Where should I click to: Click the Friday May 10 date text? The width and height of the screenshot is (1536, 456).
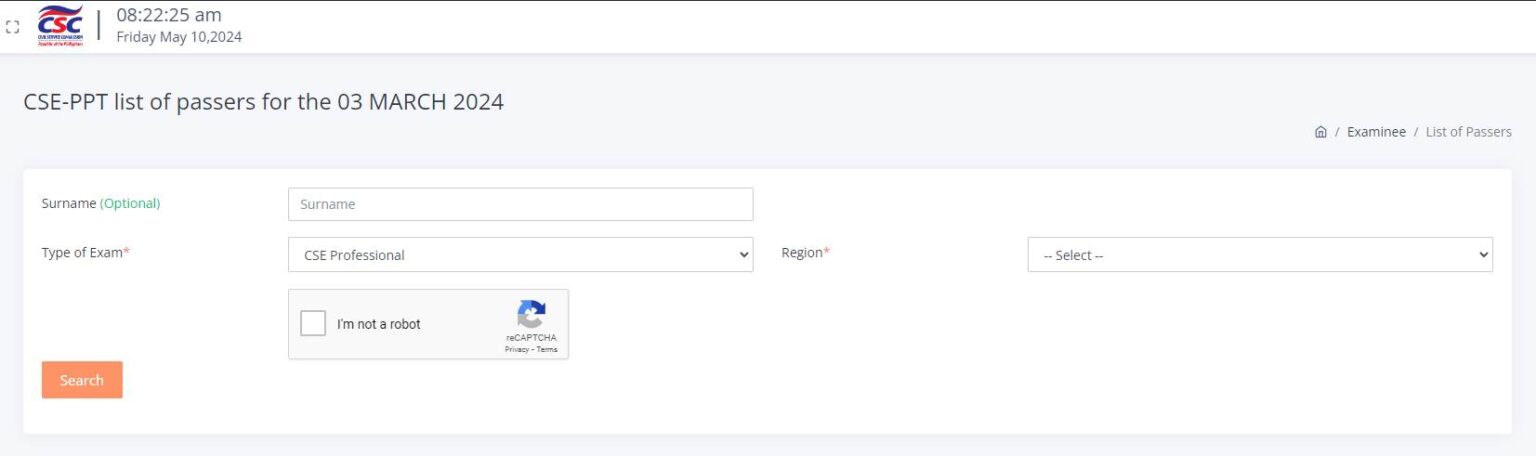(179, 37)
